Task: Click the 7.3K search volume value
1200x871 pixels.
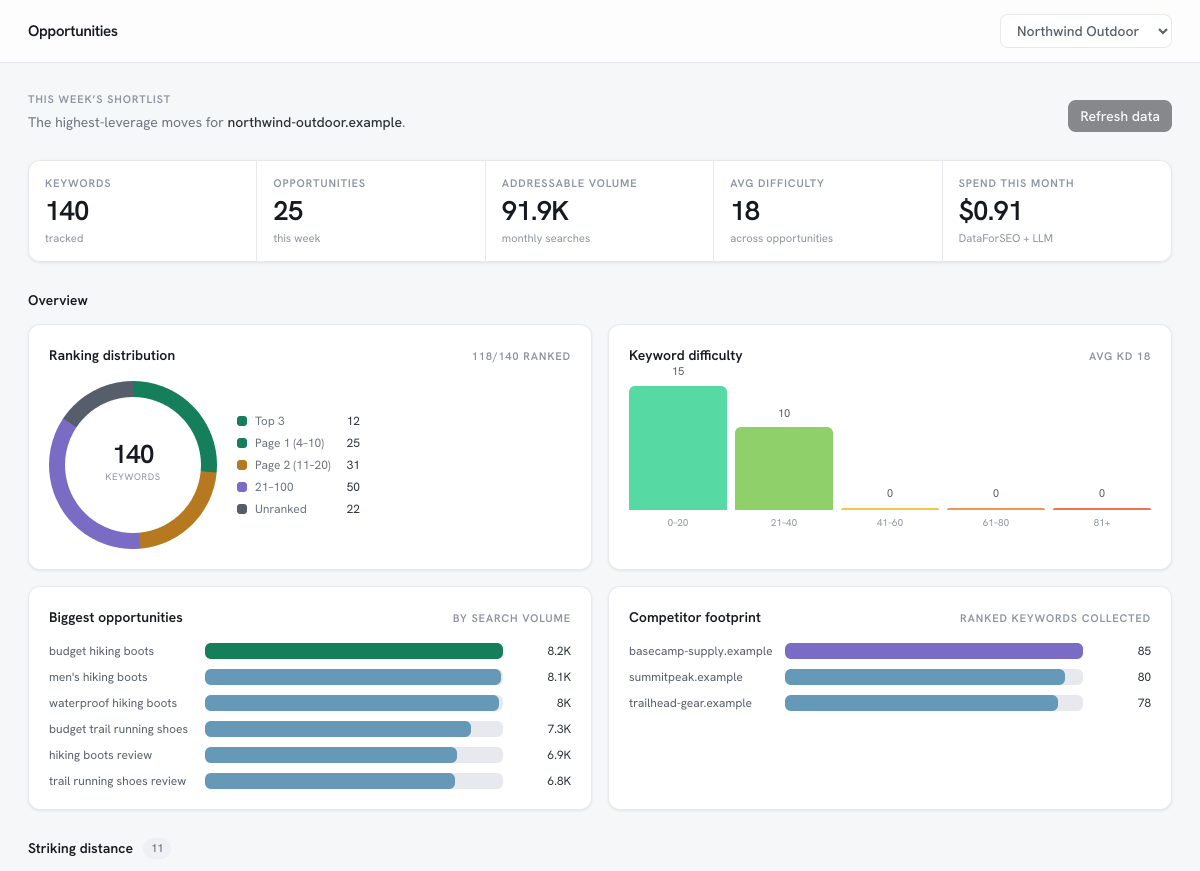Action: 559,729
